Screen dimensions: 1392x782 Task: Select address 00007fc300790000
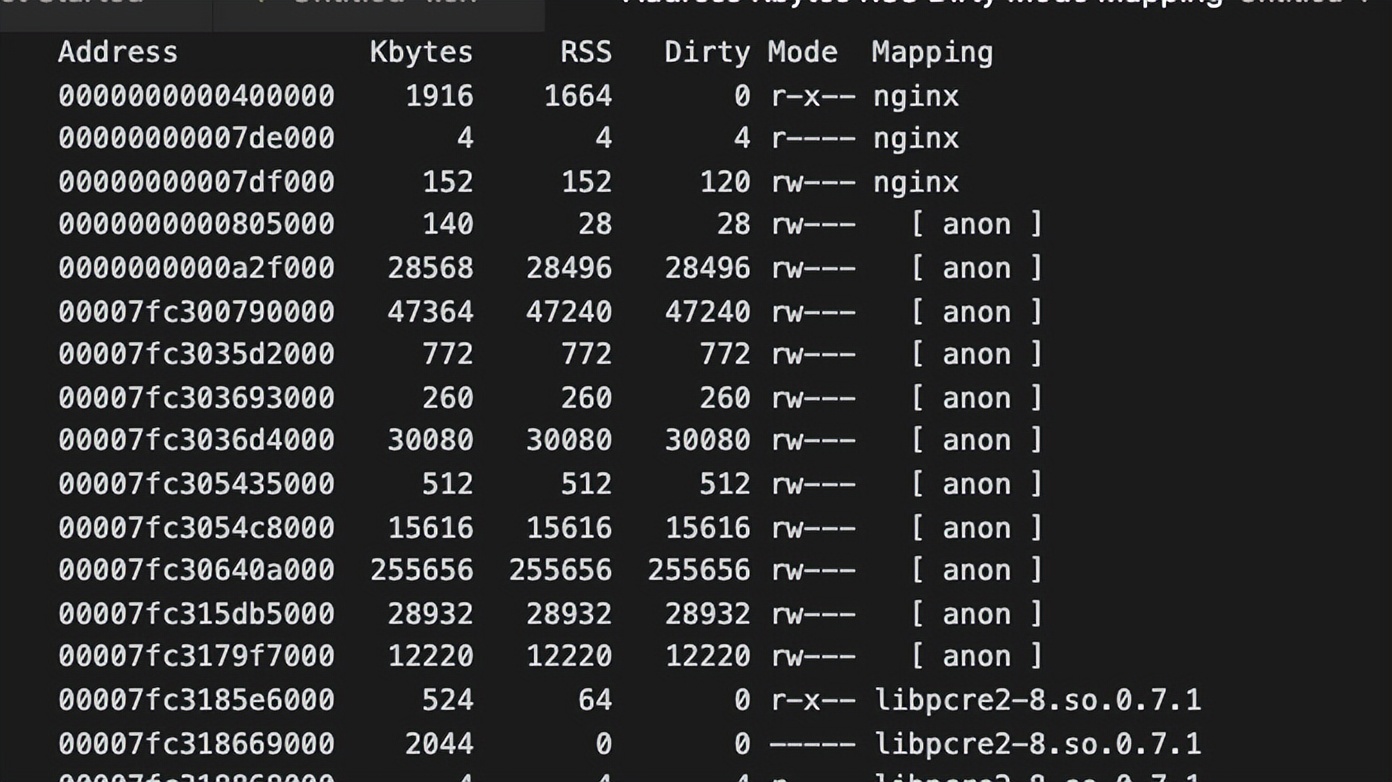pos(196,312)
